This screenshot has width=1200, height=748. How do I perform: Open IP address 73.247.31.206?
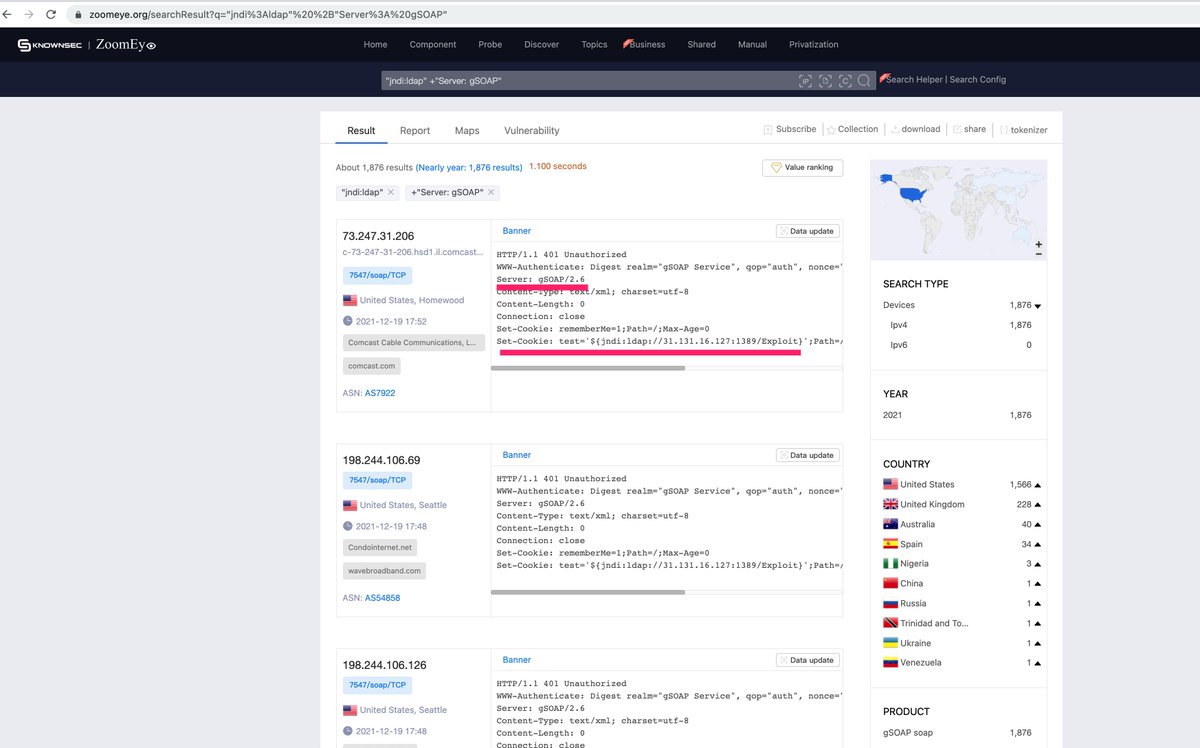(378, 237)
